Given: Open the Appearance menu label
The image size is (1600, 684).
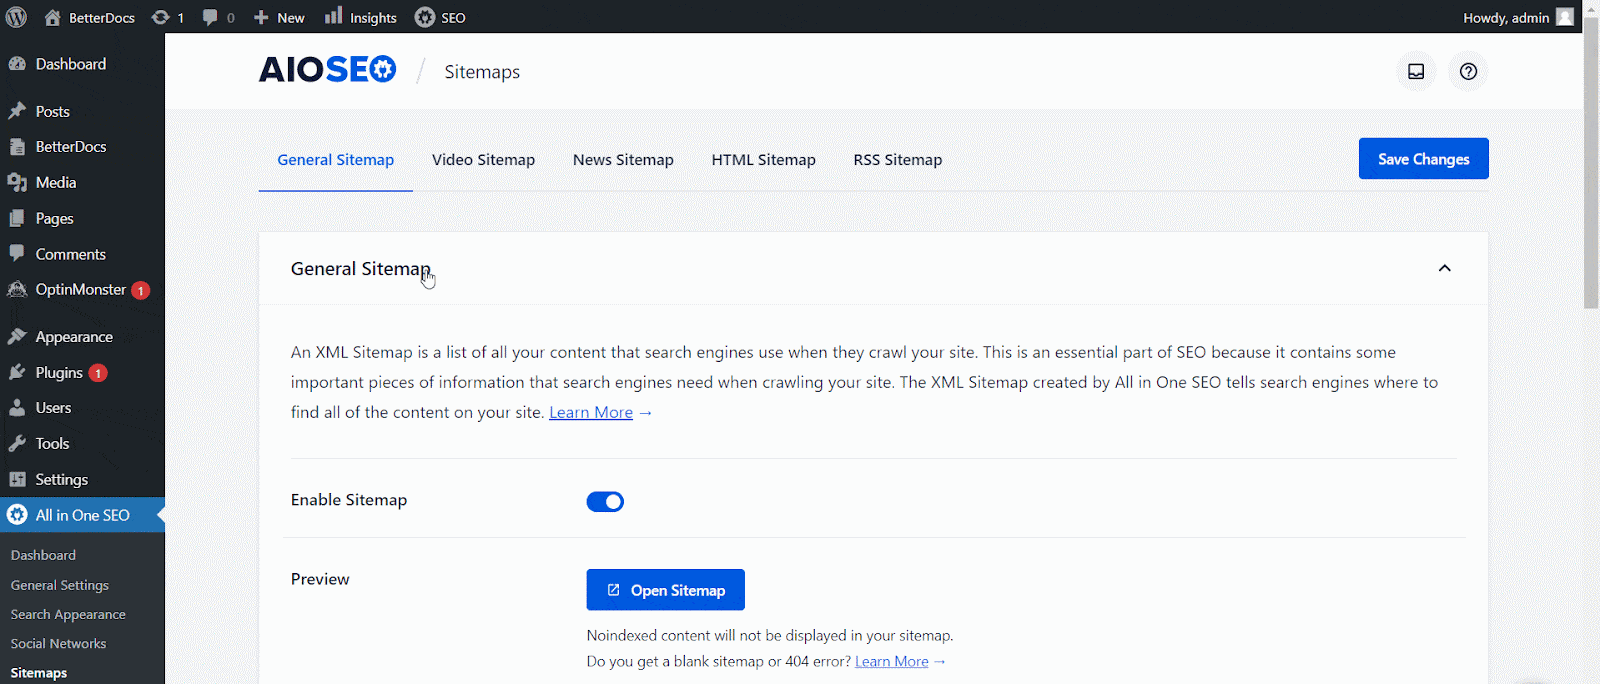Looking at the screenshot, I should 74,337.
